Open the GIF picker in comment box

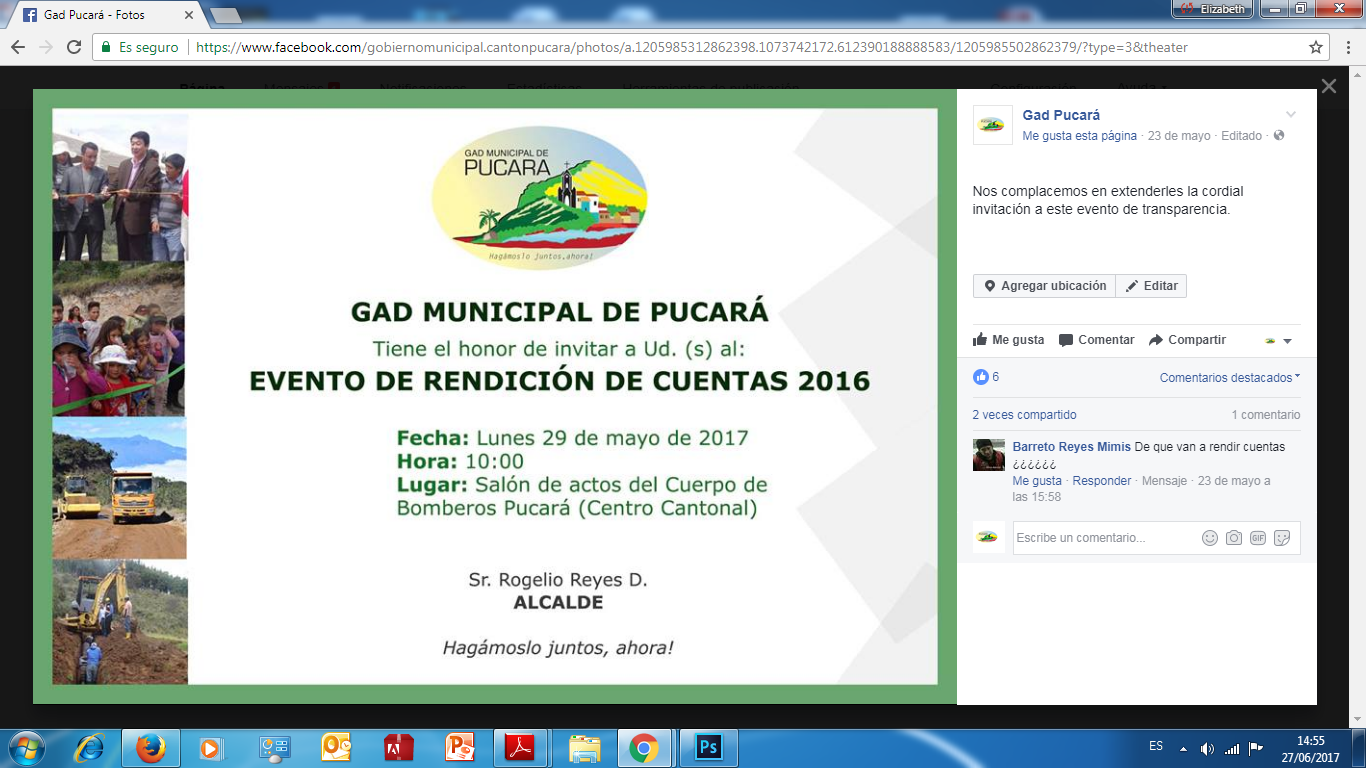point(1258,538)
